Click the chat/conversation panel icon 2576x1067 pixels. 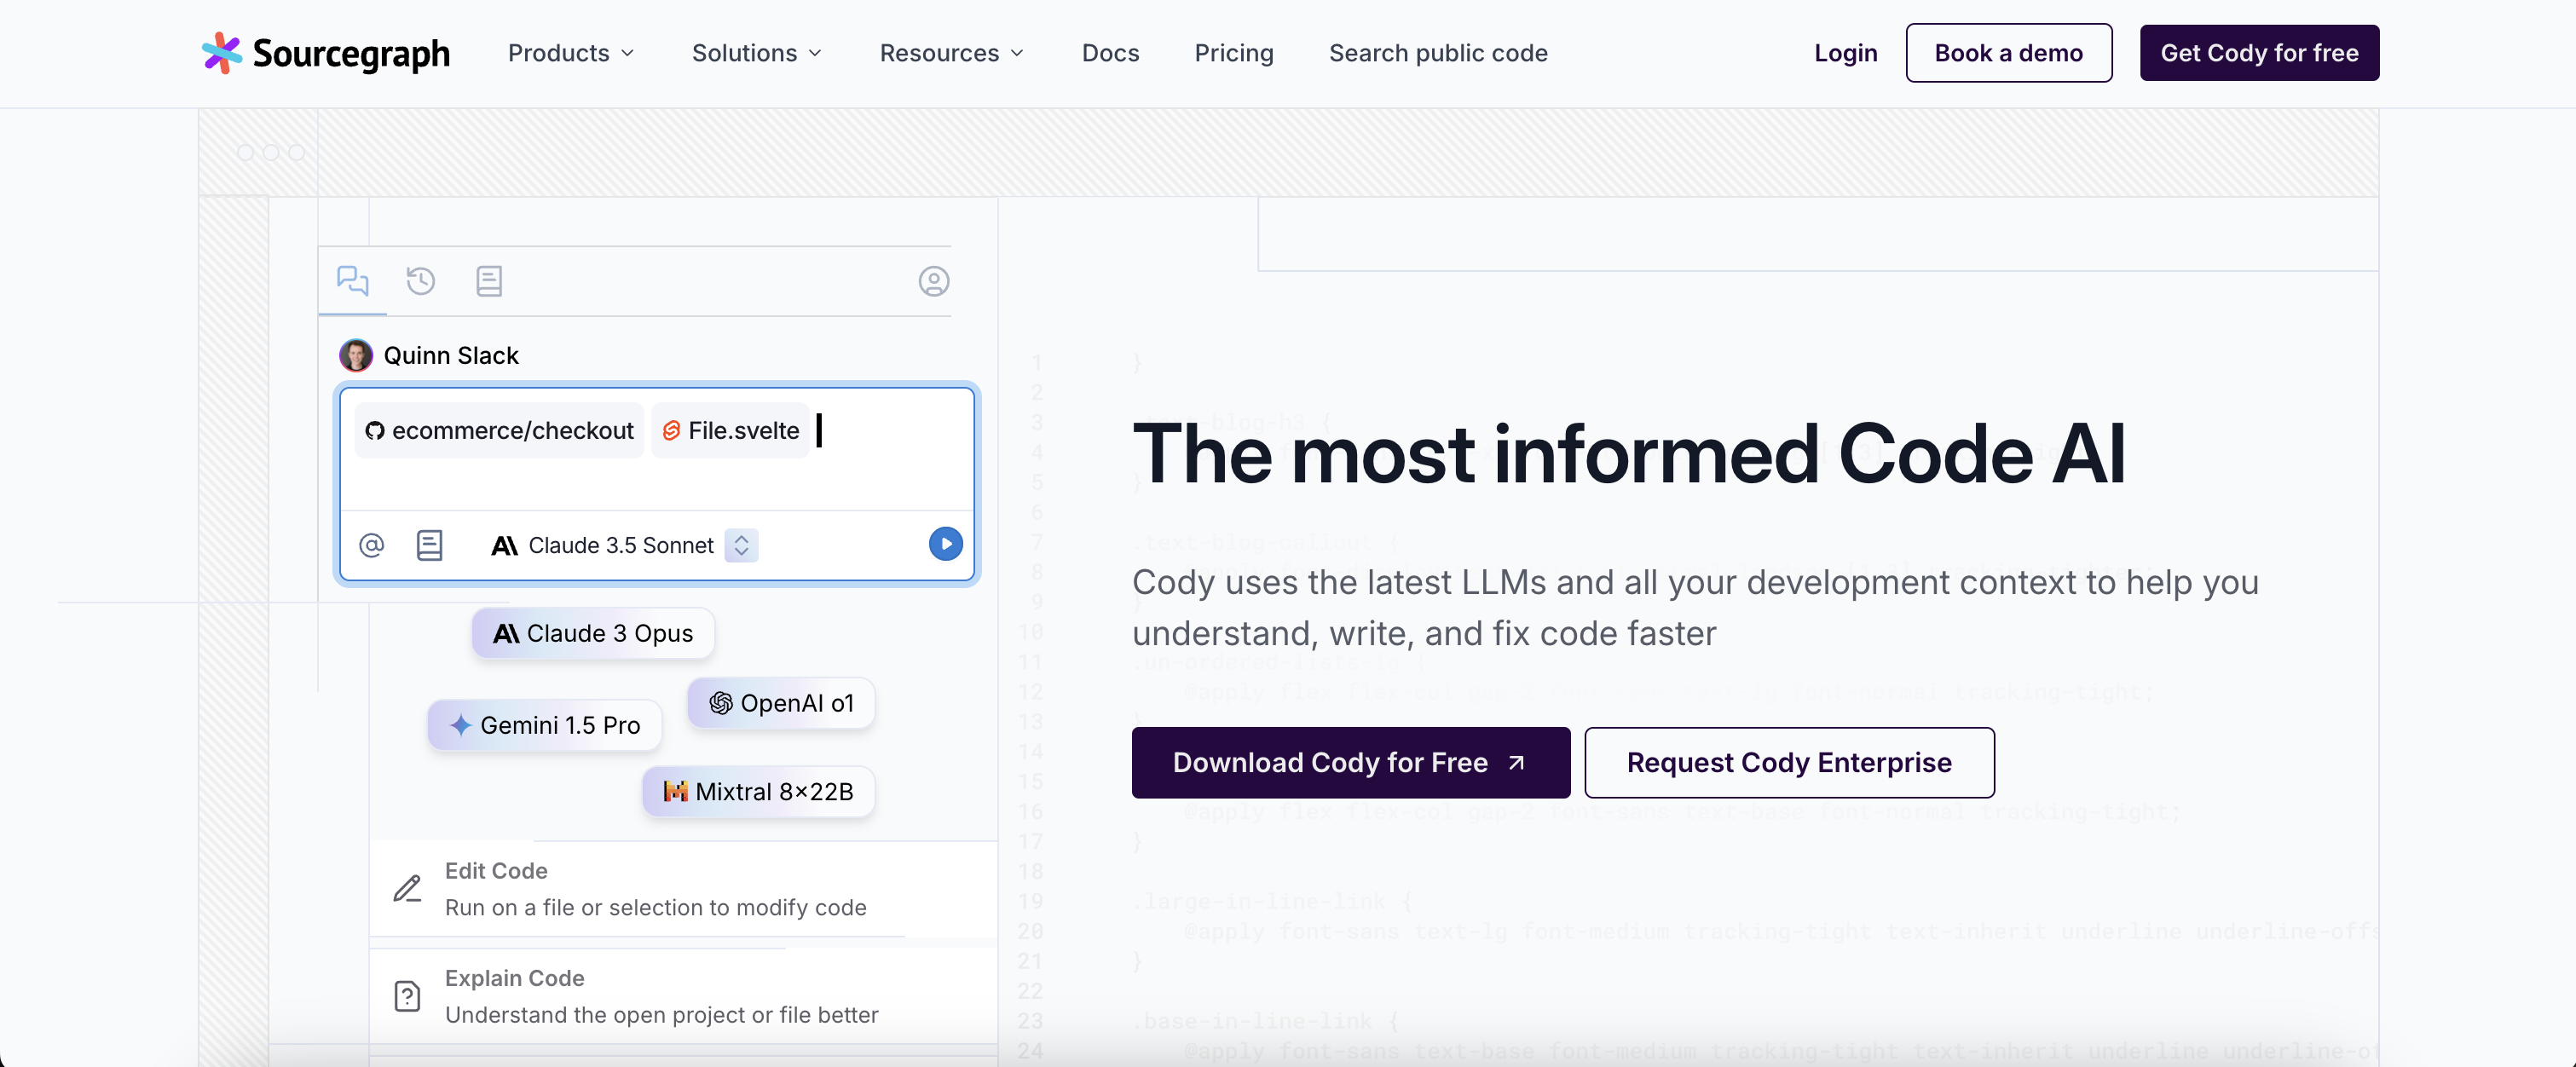click(x=351, y=279)
